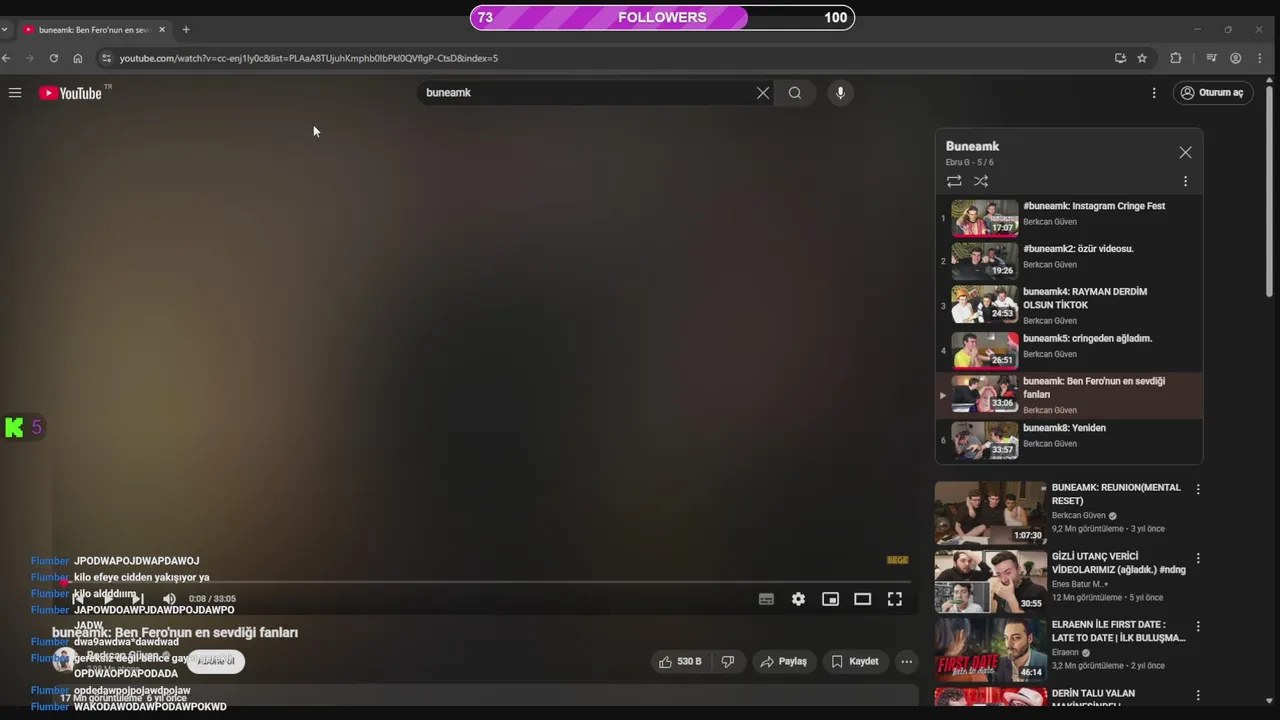Dislike the video with thumbs-down
The image size is (1280, 720).
(728, 661)
